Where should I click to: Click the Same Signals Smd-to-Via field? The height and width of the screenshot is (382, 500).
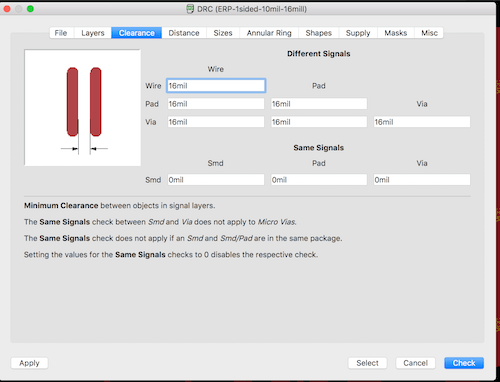422,180
